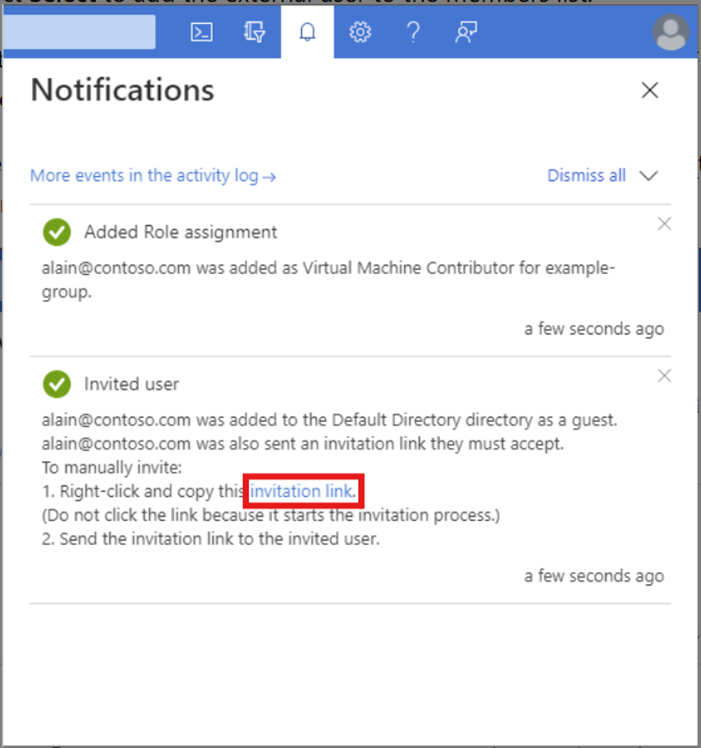
Task: Open the Settings gear icon
Action: (360, 32)
